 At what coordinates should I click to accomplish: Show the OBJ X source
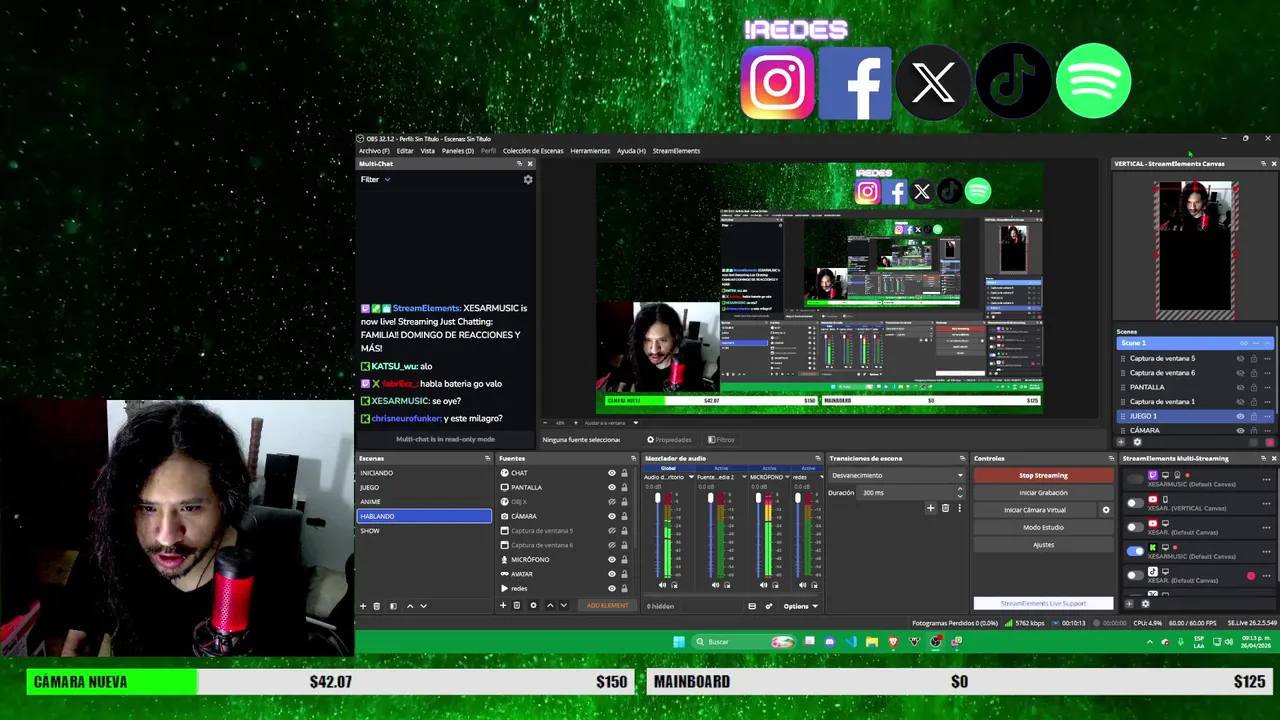click(612, 502)
